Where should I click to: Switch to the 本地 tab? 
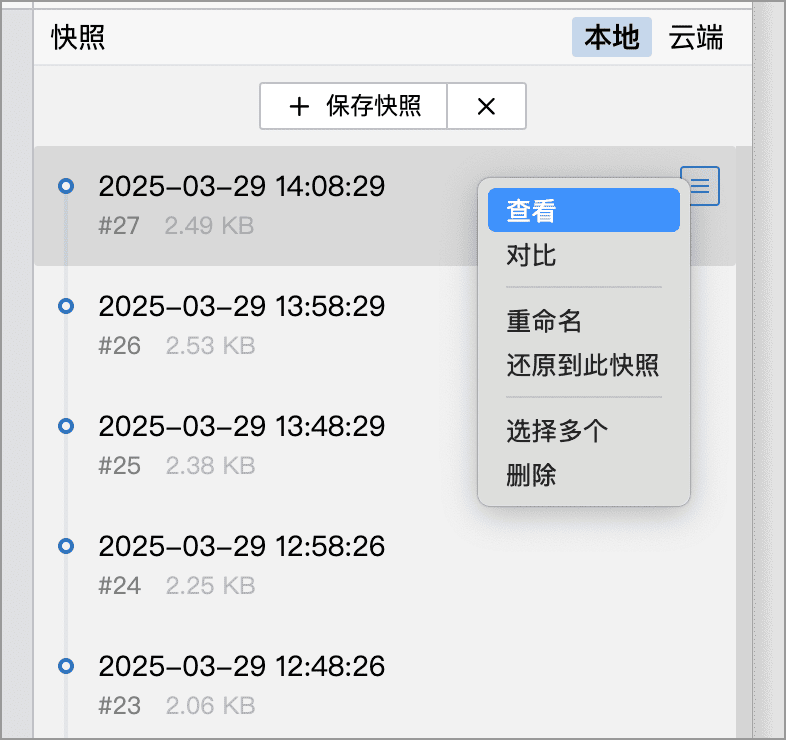coord(612,37)
